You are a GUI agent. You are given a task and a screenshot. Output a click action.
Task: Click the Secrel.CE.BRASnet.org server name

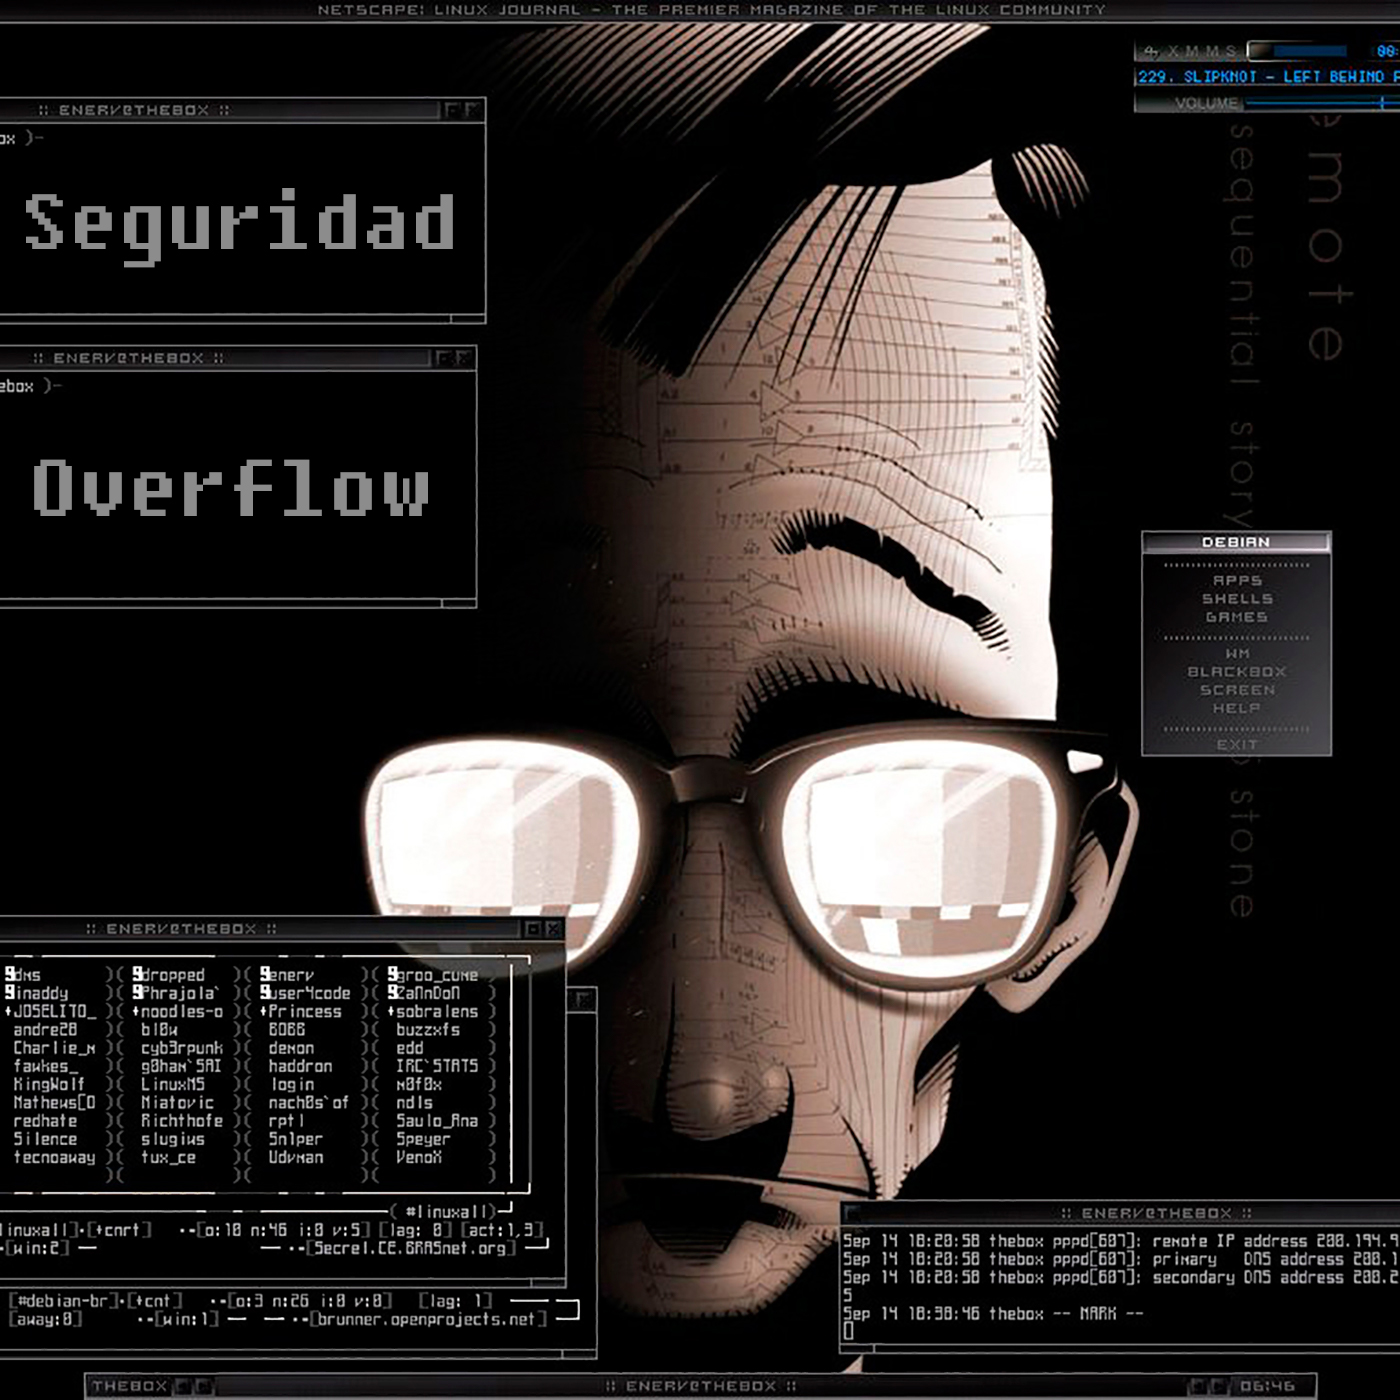410,1248
